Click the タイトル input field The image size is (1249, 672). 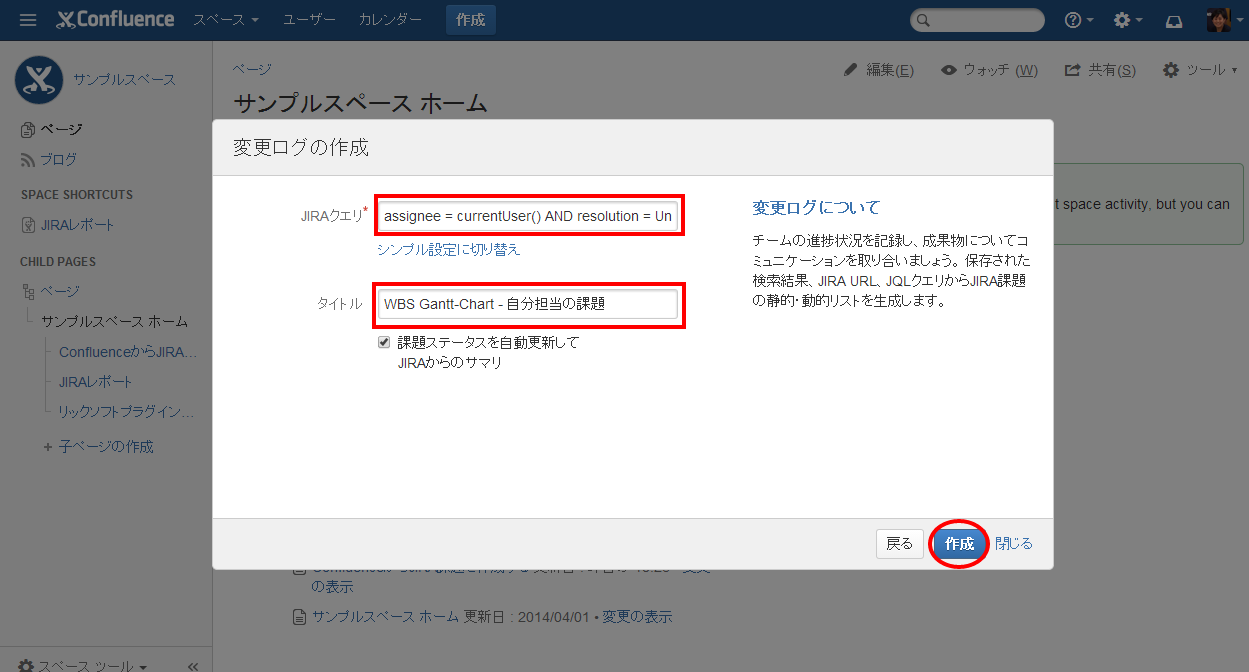click(x=528, y=304)
